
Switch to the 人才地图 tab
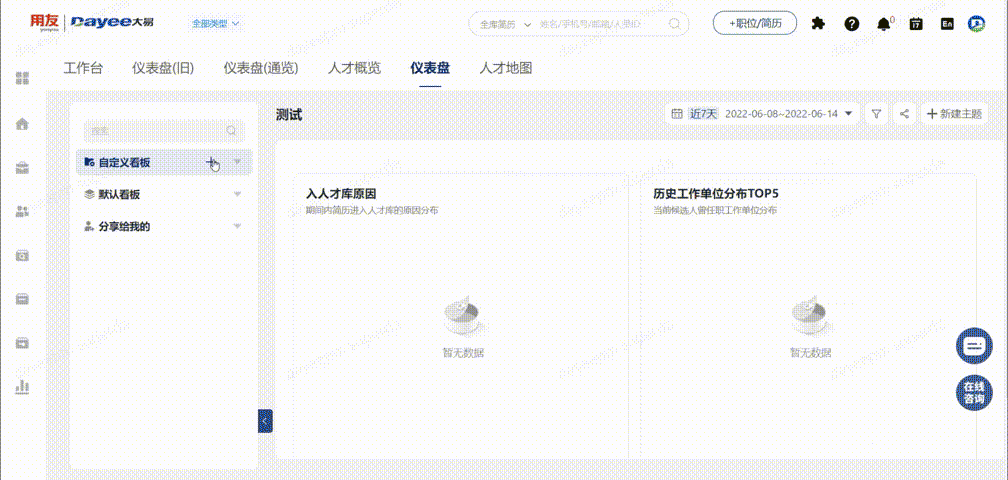click(x=505, y=68)
